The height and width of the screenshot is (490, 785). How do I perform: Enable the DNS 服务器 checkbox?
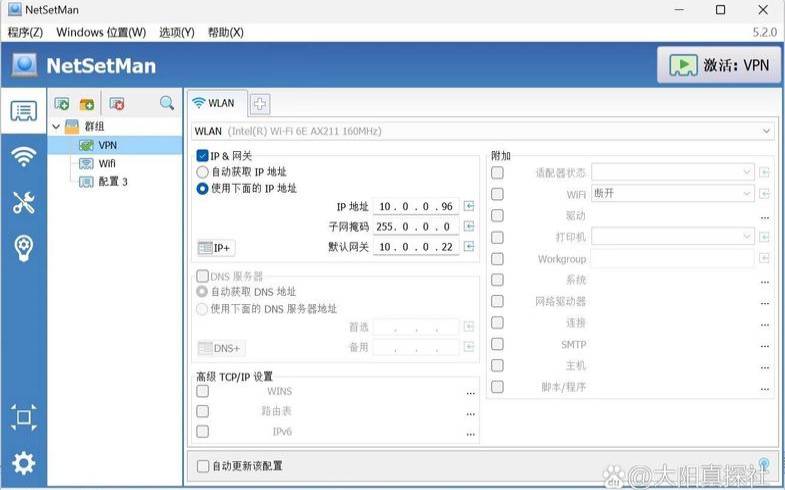(x=202, y=276)
